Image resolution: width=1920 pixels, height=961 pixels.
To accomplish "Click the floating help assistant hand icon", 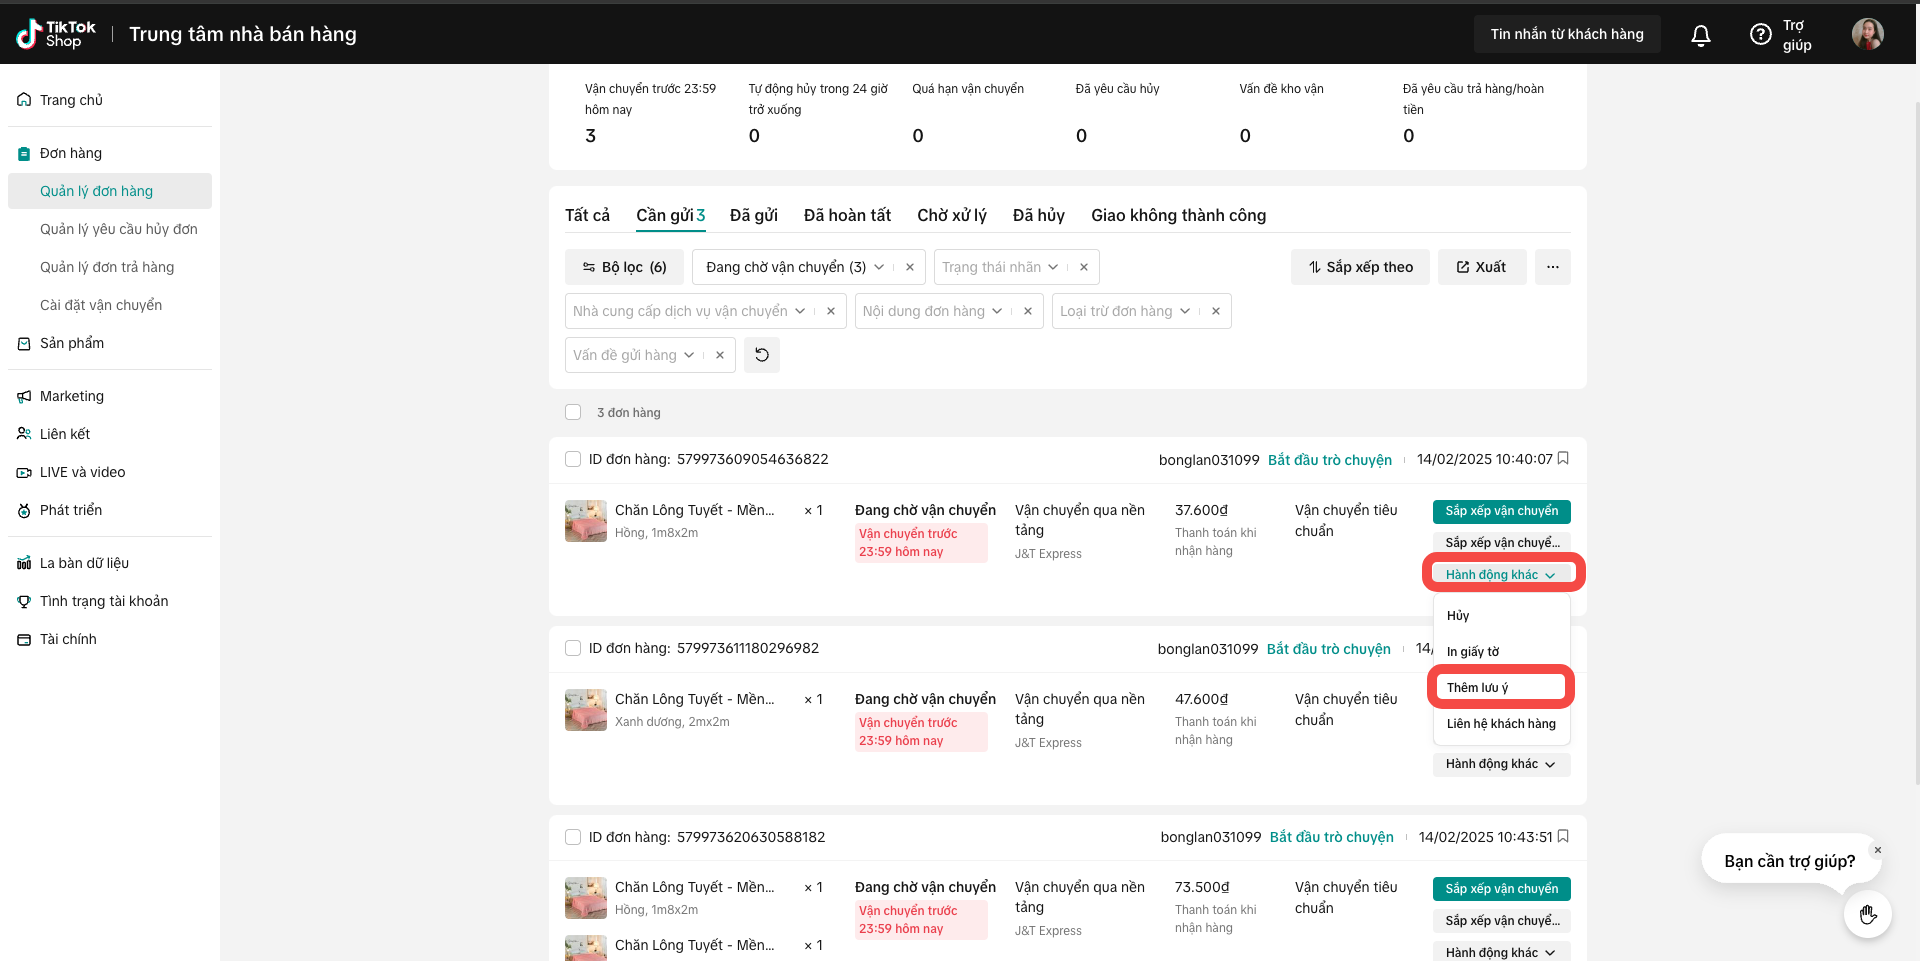I will (1867, 914).
